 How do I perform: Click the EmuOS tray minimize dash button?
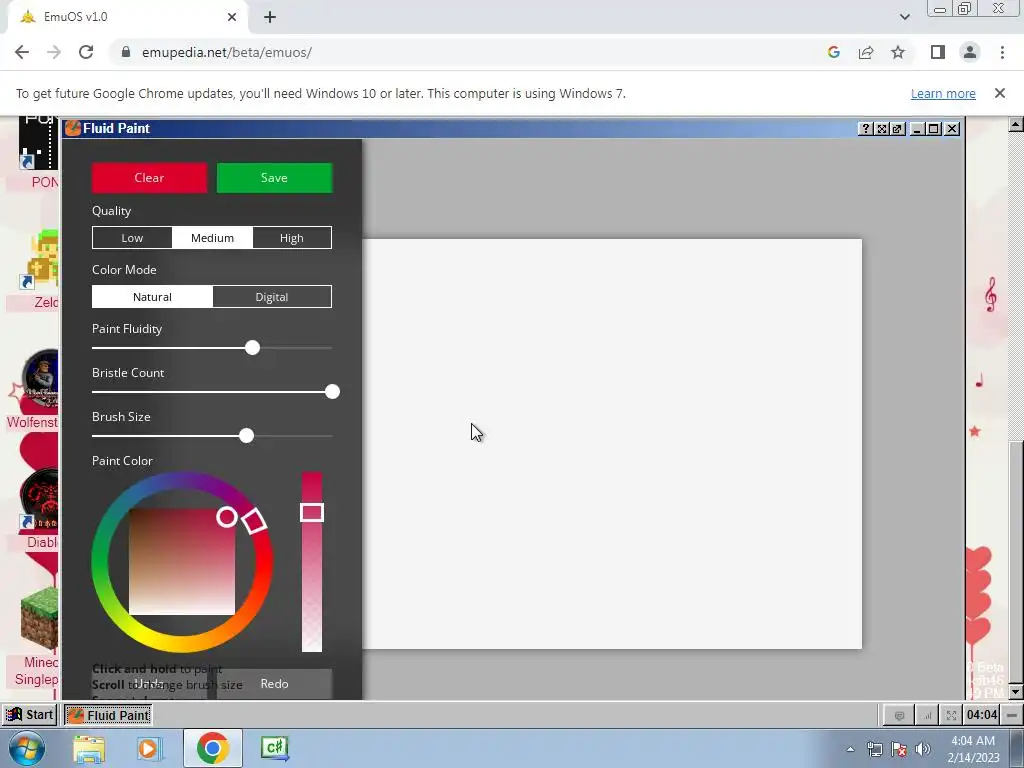[x=1012, y=715]
